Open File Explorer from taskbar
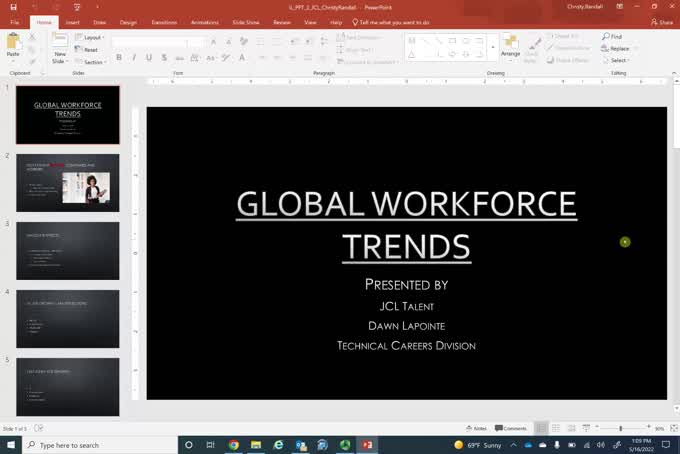The image size is (680, 454). pos(256,445)
